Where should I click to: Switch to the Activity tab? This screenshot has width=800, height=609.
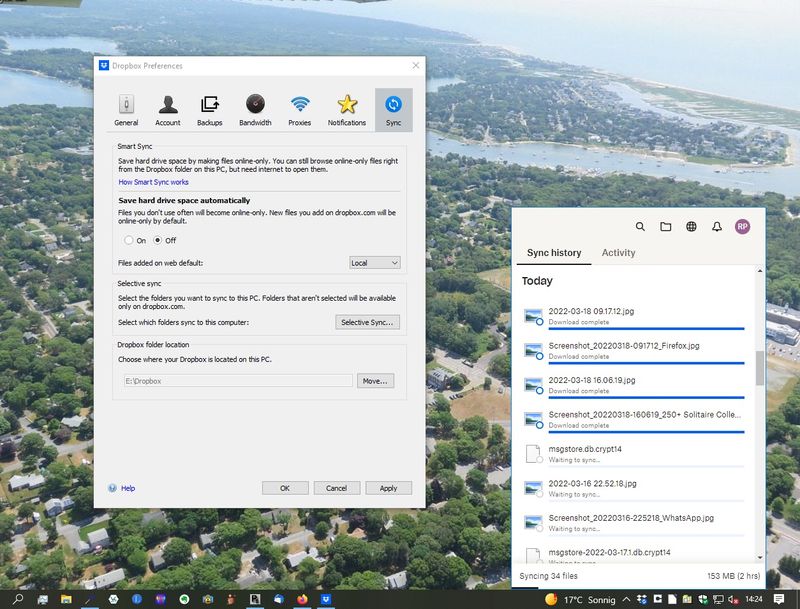618,253
